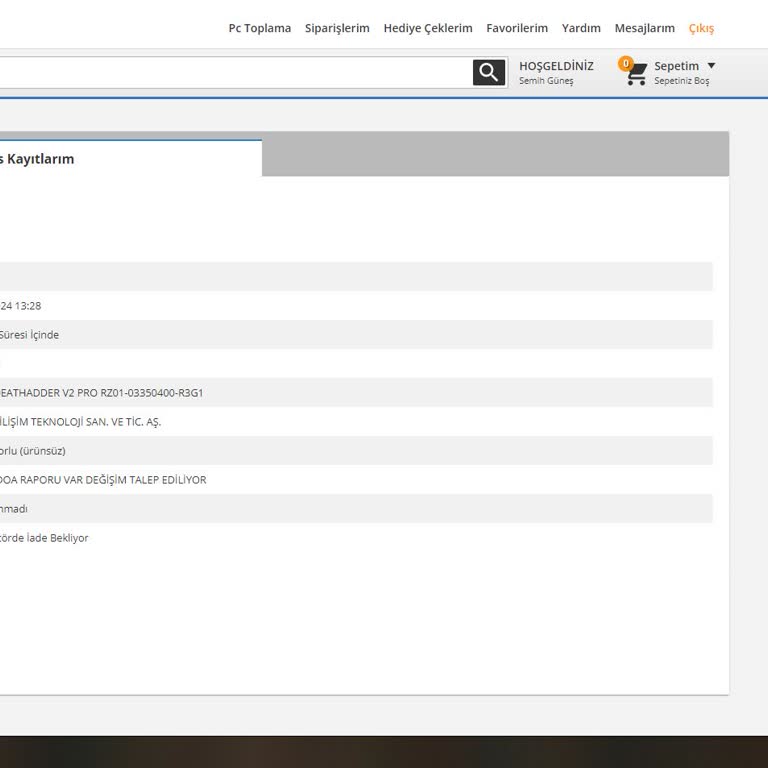Expand the Sepetim dropdown arrow
This screenshot has height=768, width=768.
click(x=711, y=66)
